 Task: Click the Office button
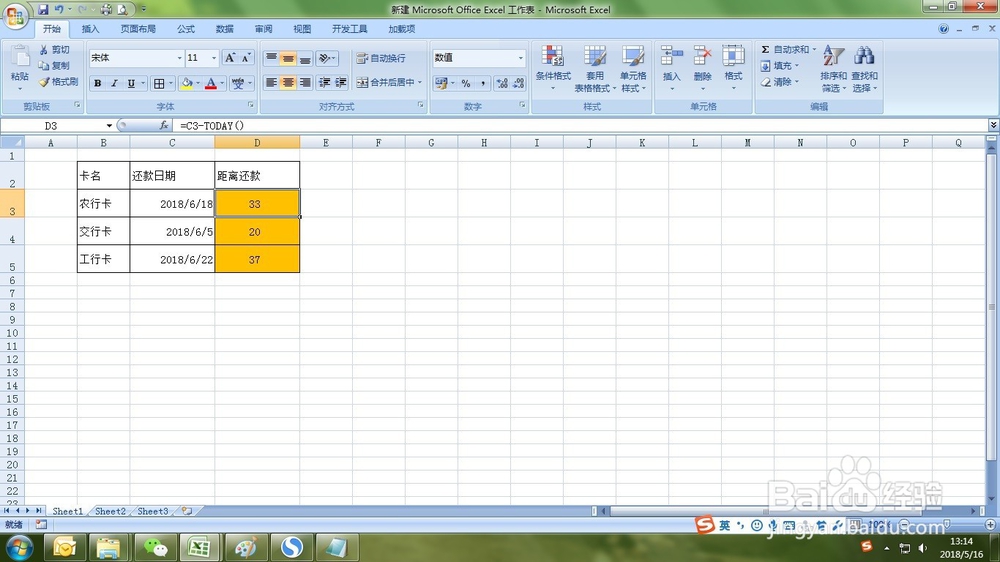coord(15,15)
